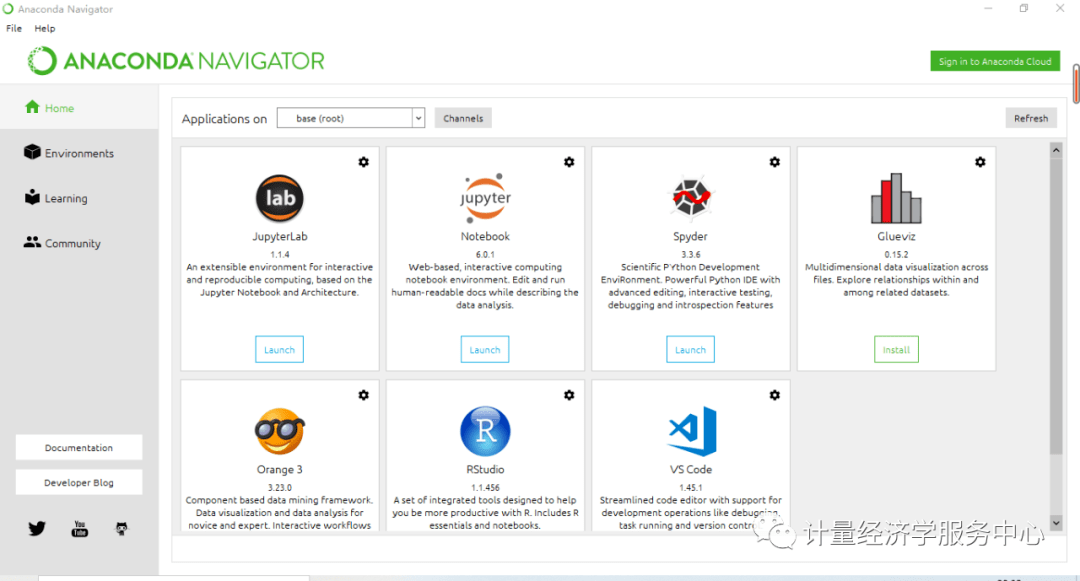
Task: Click the applications list scrollbar thumb
Action: pos(1056,306)
